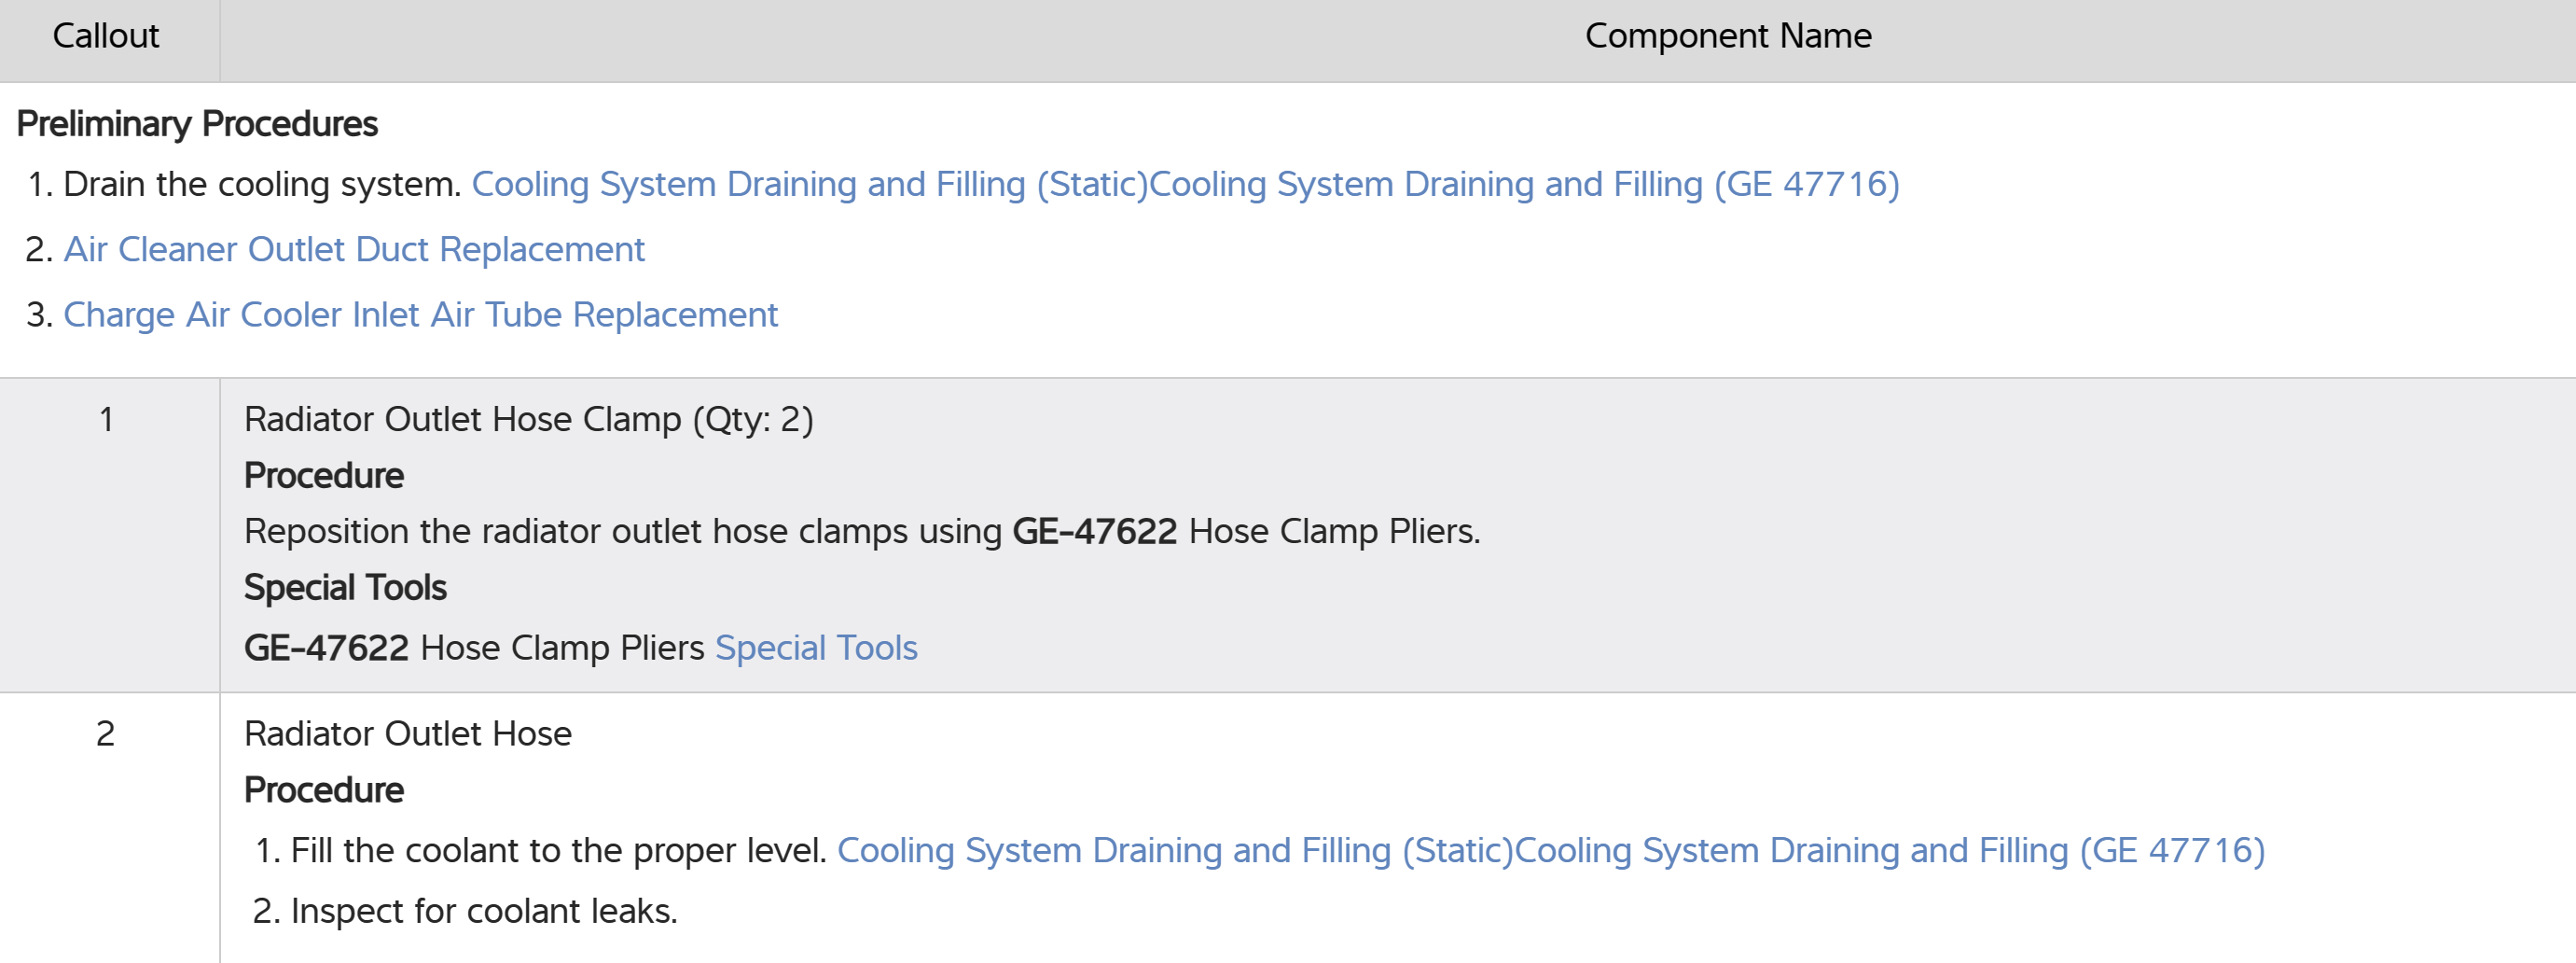The height and width of the screenshot is (963, 2576).
Task: Click the Preliminary Procedures heading
Action: [197, 124]
